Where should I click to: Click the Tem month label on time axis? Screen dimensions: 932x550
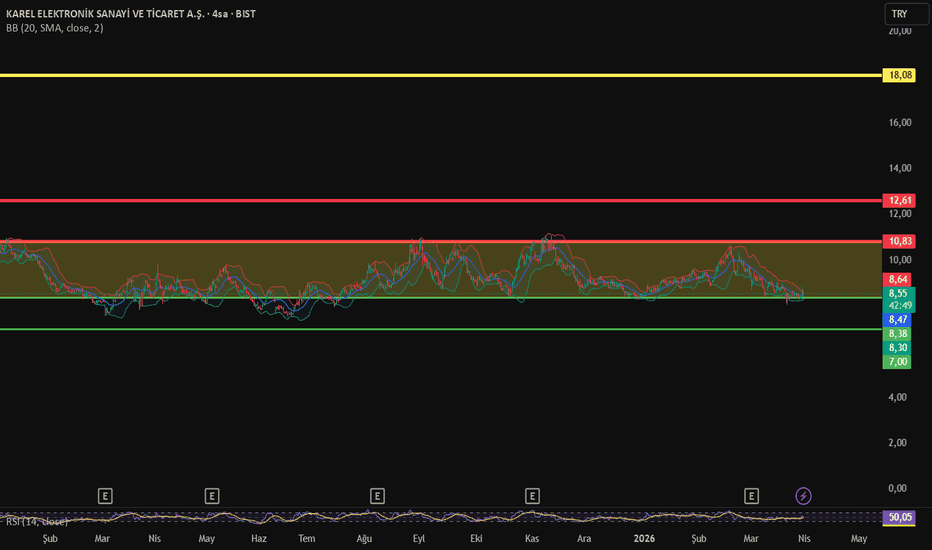307,539
